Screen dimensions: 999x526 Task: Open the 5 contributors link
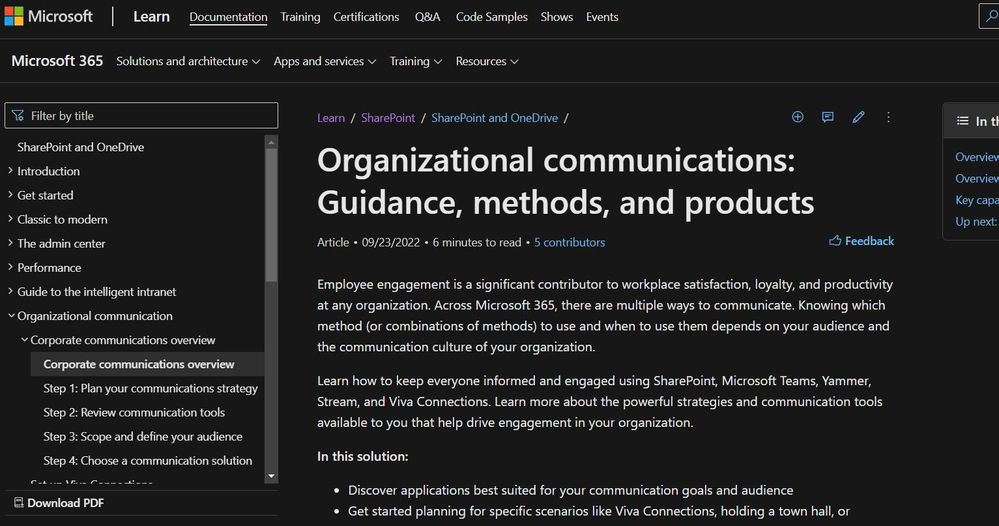[570, 243]
